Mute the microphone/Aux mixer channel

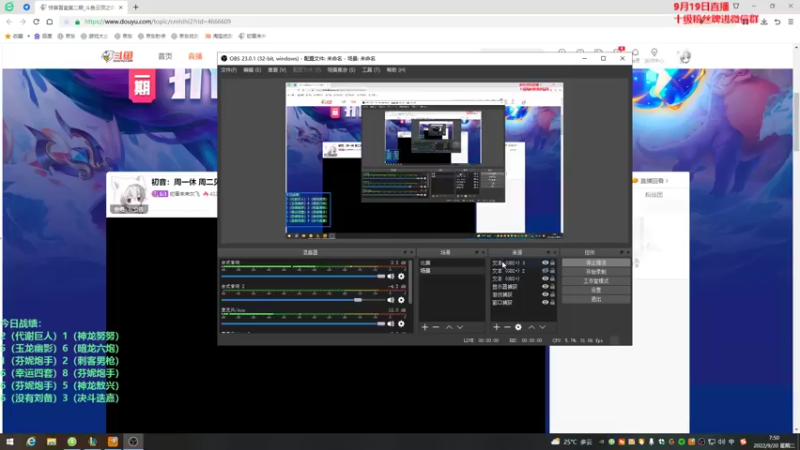(x=391, y=324)
